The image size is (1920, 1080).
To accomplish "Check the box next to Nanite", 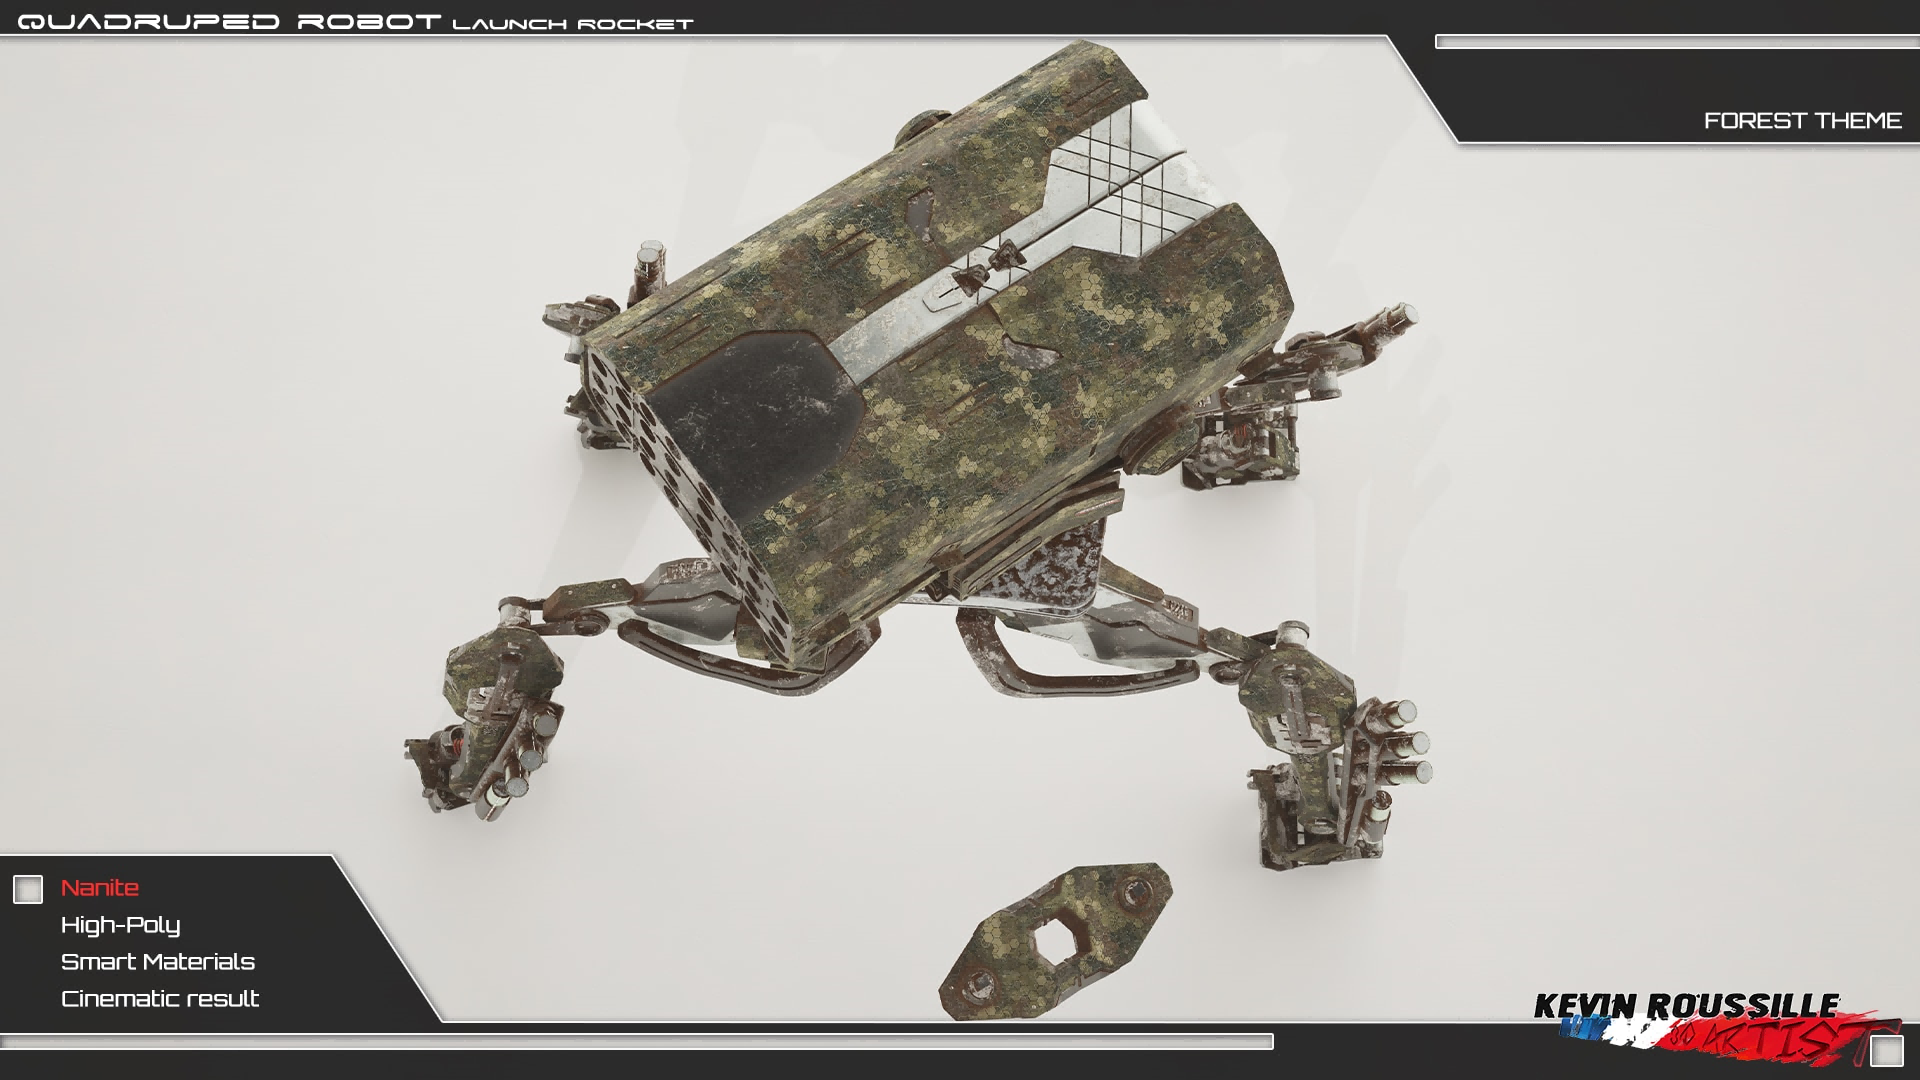I will [x=28, y=889].
